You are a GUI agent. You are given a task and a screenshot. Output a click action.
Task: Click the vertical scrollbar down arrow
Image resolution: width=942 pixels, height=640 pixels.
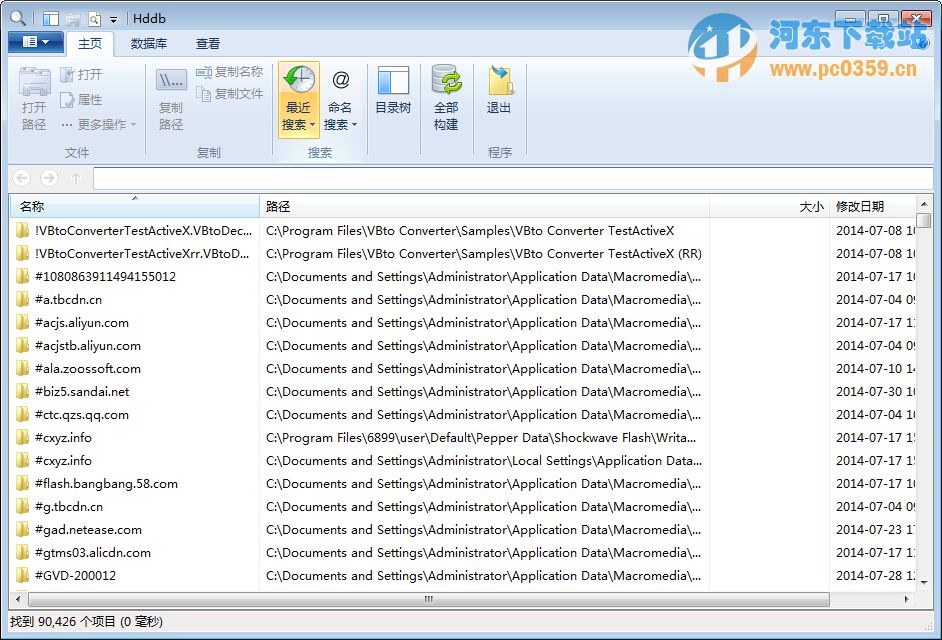point(924,582)
